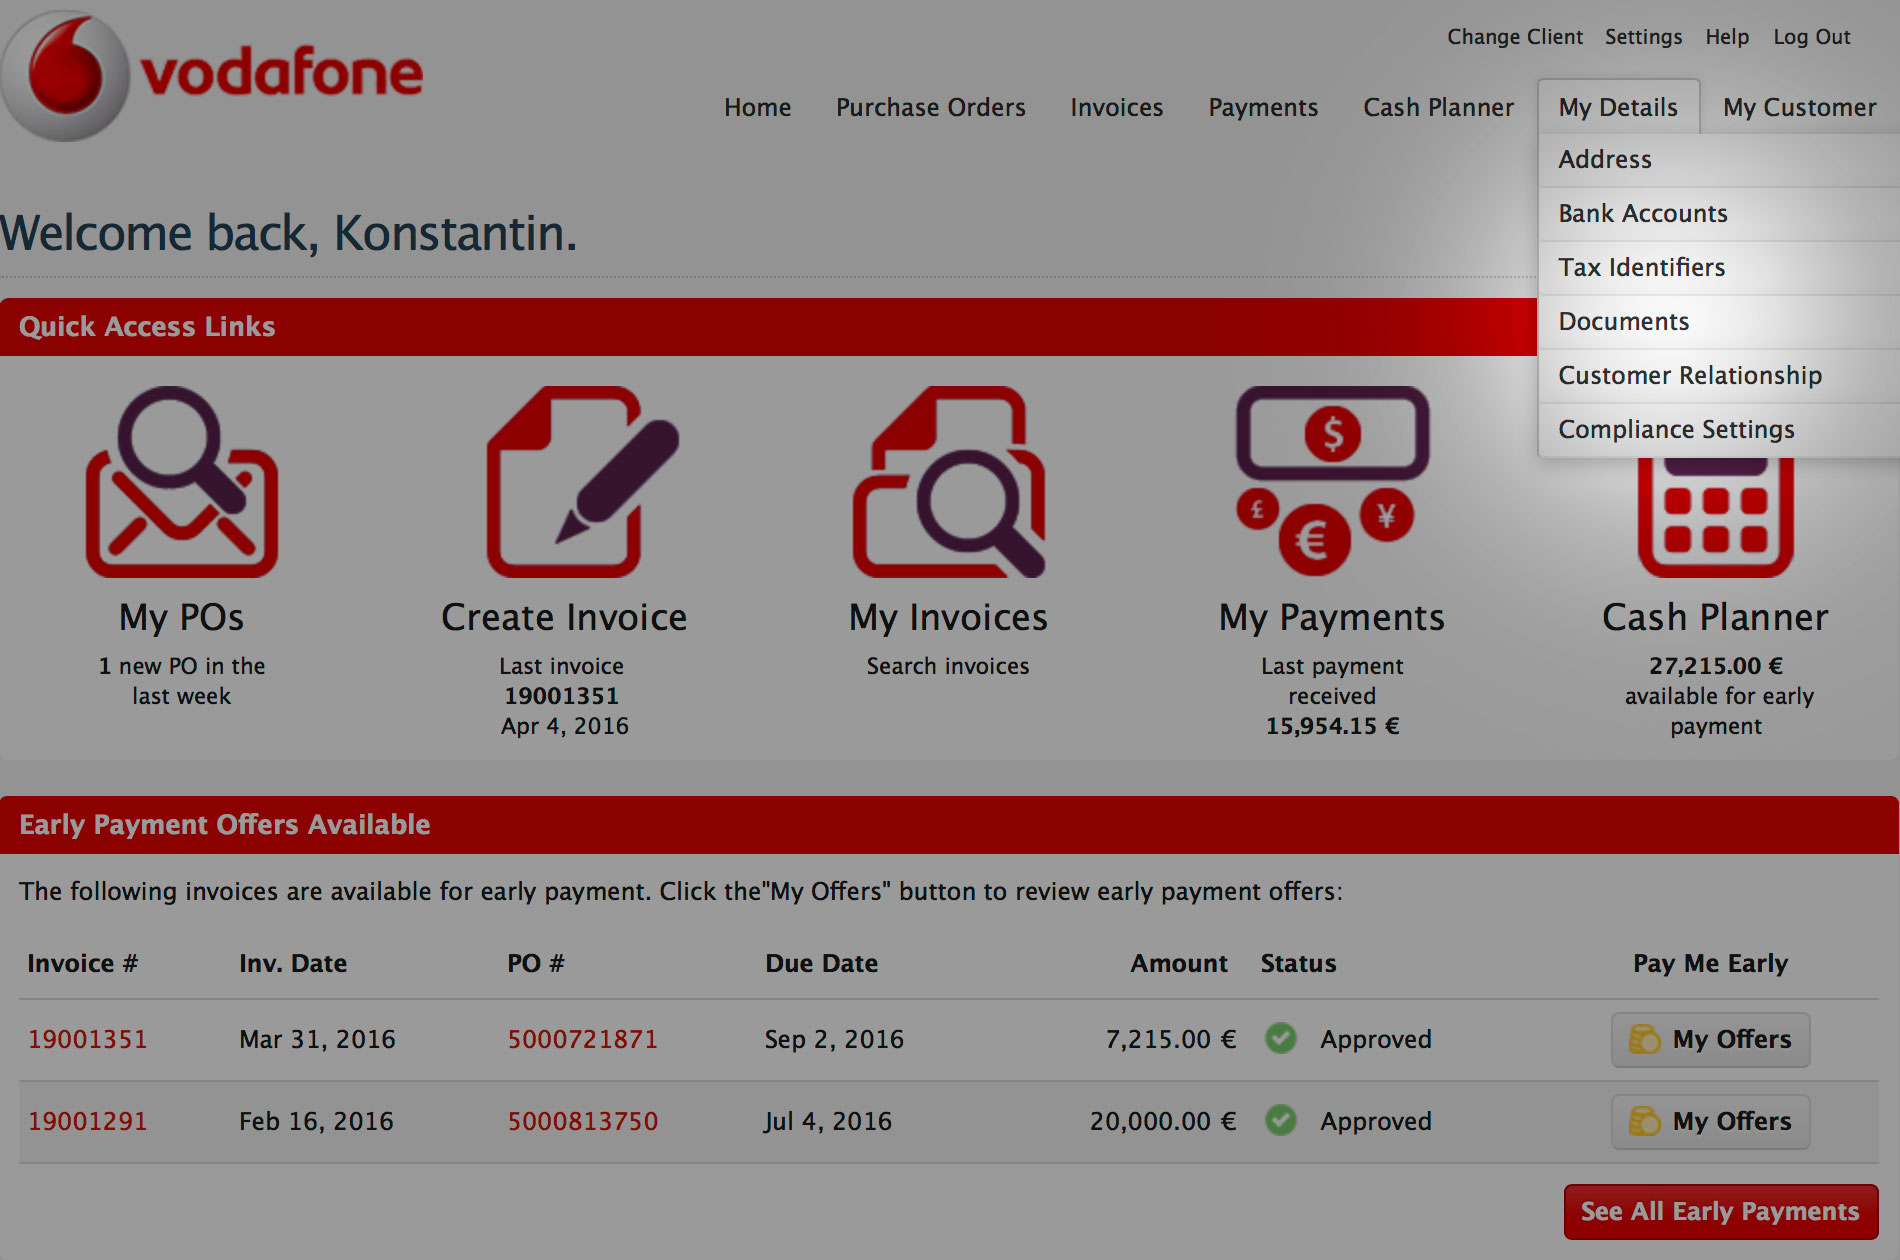Screen dimensions: 1900x1260
Task: Choose Tax Identifiers in My Details menu
Action: [x=1641, y=267]
